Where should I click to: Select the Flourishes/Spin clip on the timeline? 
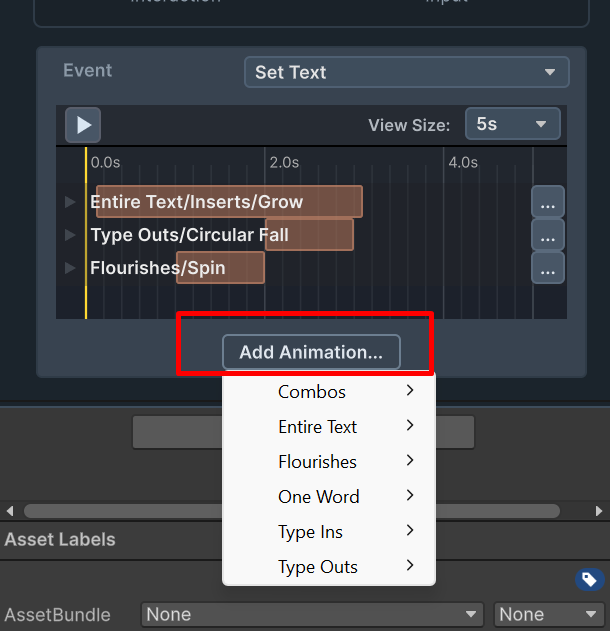coord(221,268)
